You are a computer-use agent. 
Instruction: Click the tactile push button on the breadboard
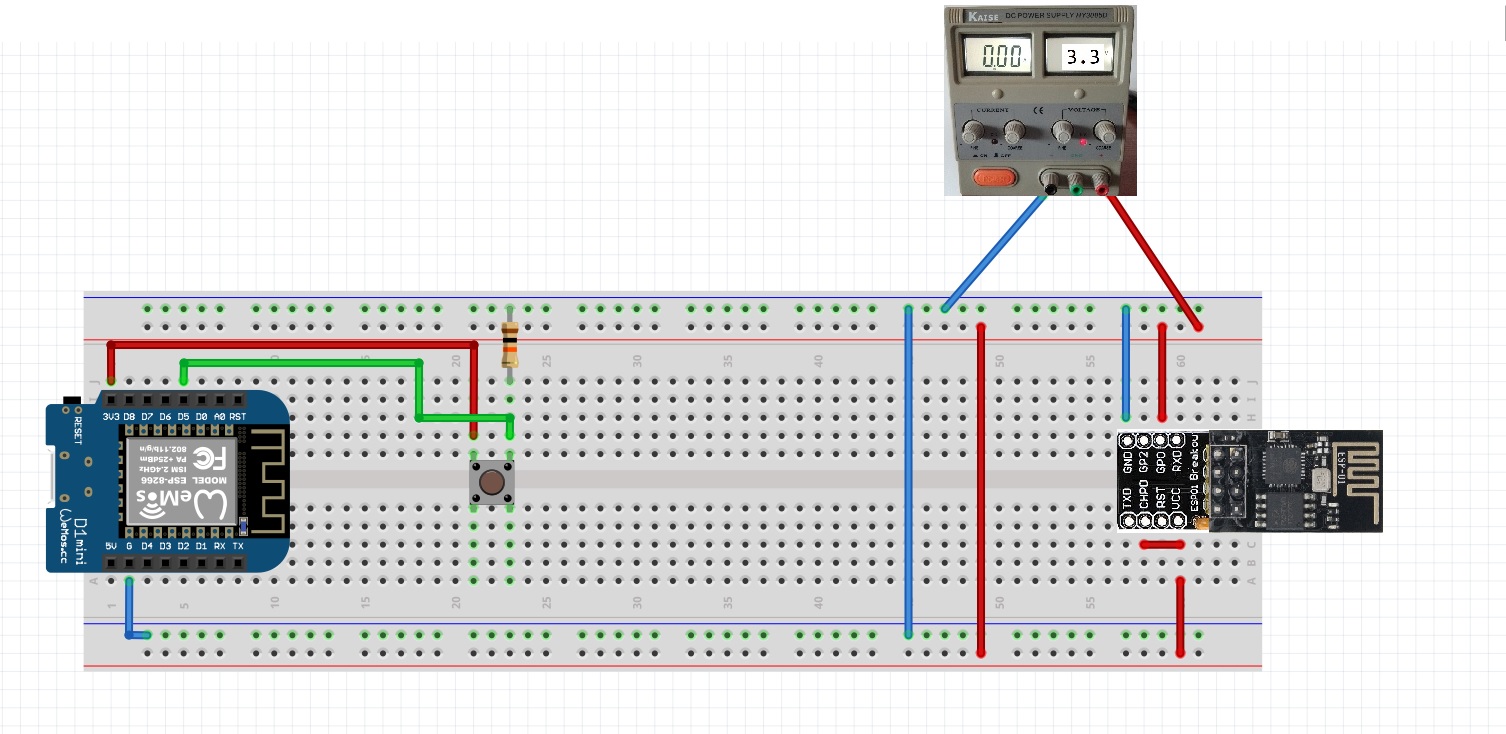click(x=491, y=483)
